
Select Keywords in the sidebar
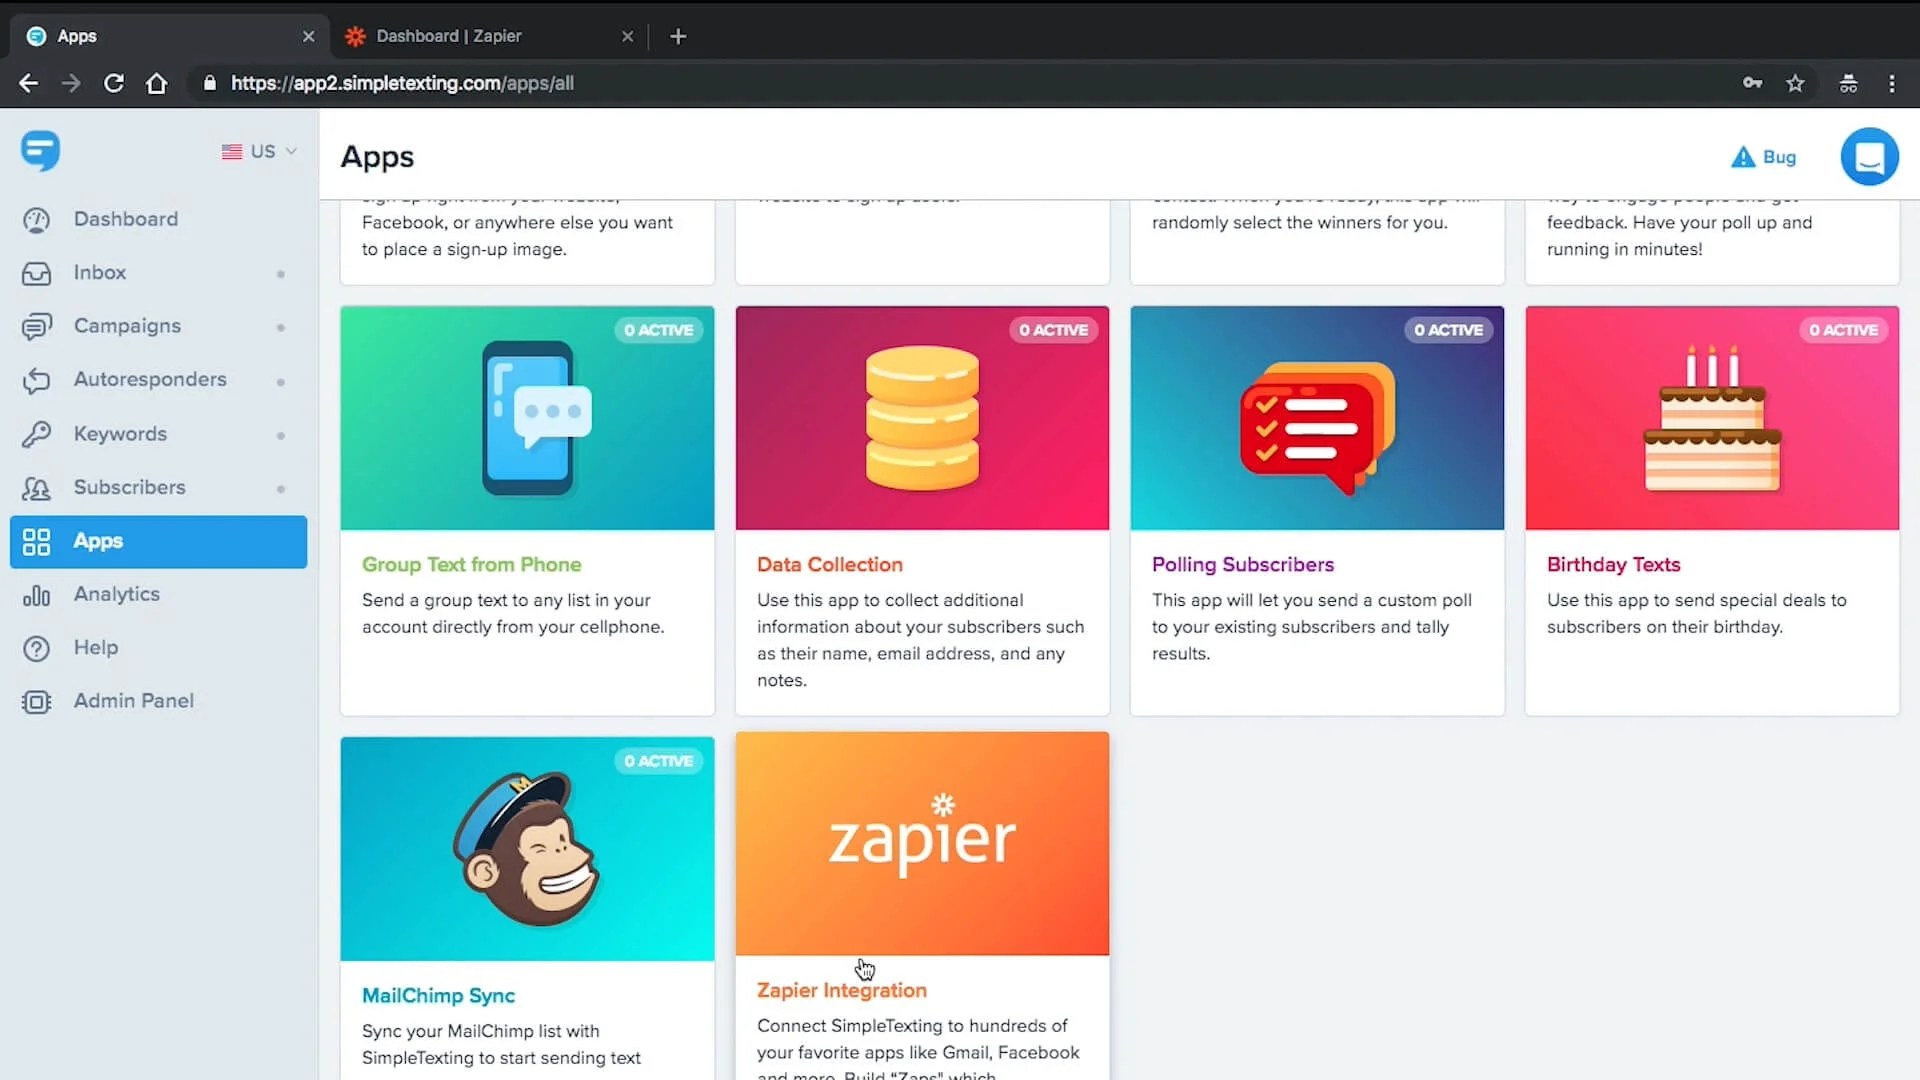(120, 434)
